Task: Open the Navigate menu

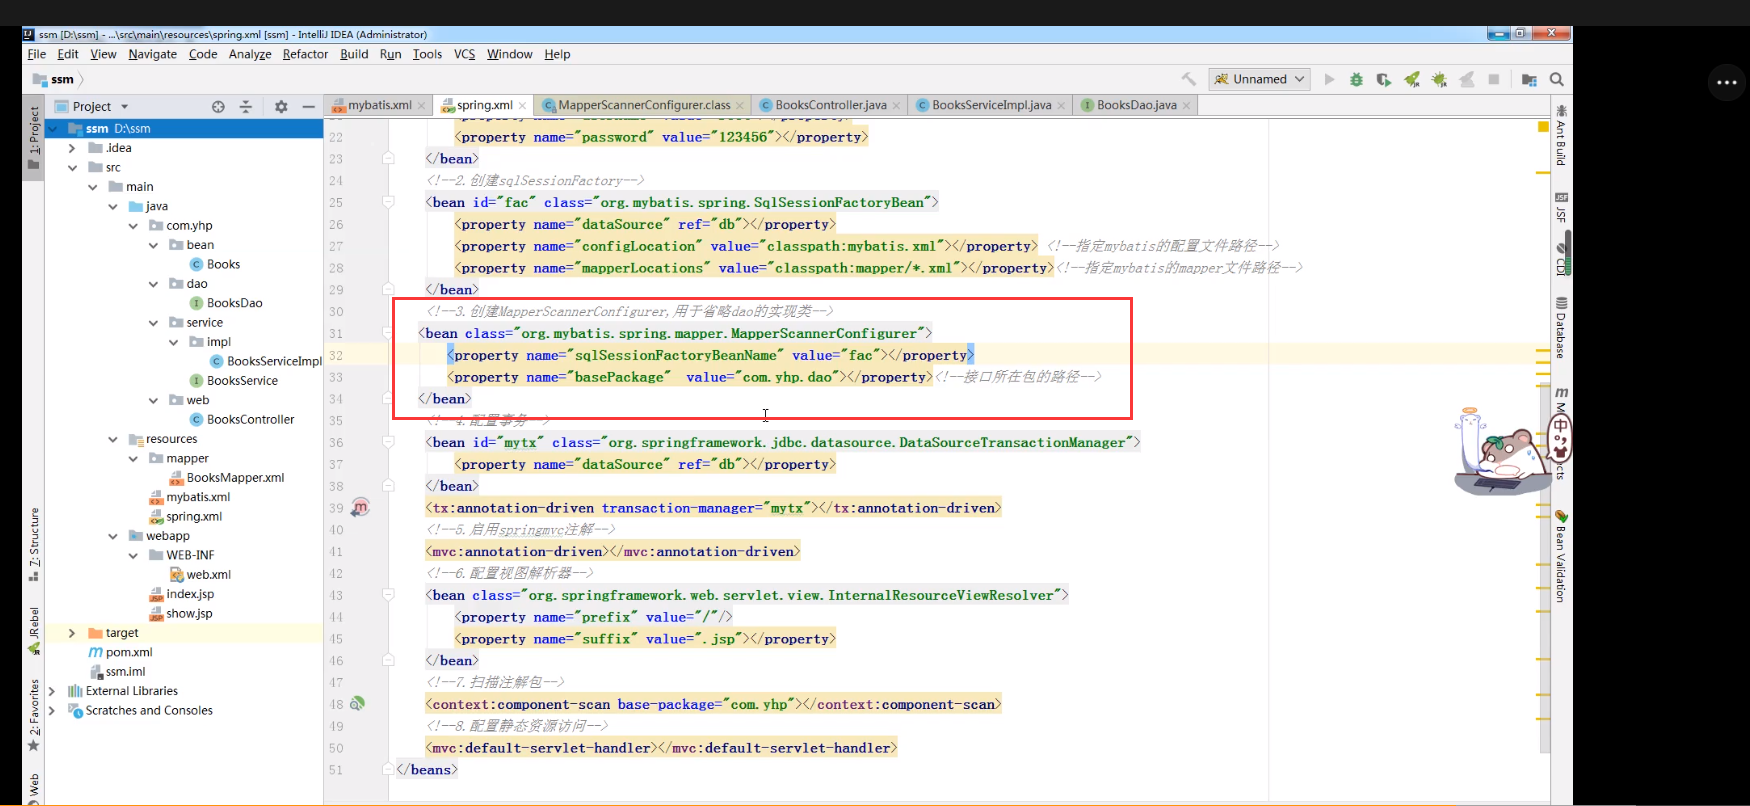Action: pos(152,54)
